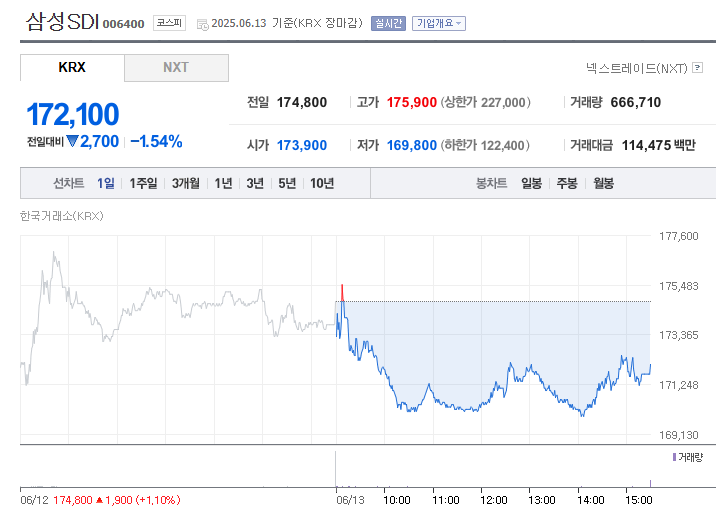Click the 15:00 time axis label

point(638,500)
